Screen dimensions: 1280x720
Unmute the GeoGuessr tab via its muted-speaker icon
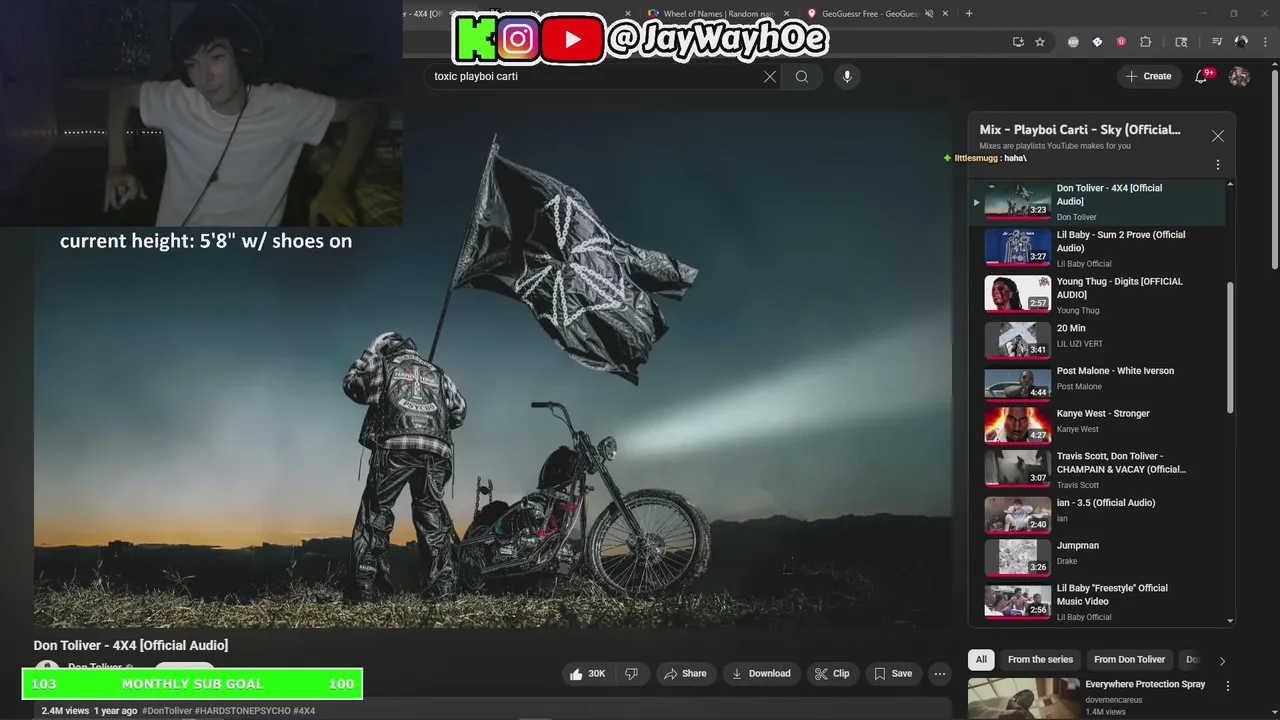929,14
